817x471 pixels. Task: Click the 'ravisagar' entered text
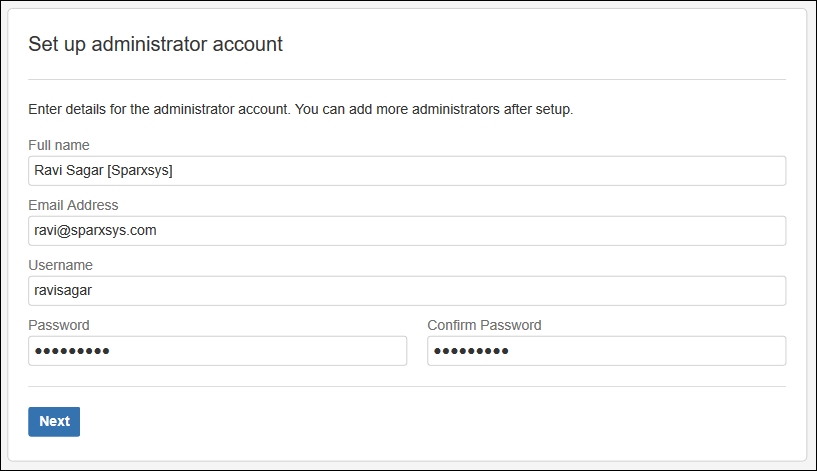point(63,290)
